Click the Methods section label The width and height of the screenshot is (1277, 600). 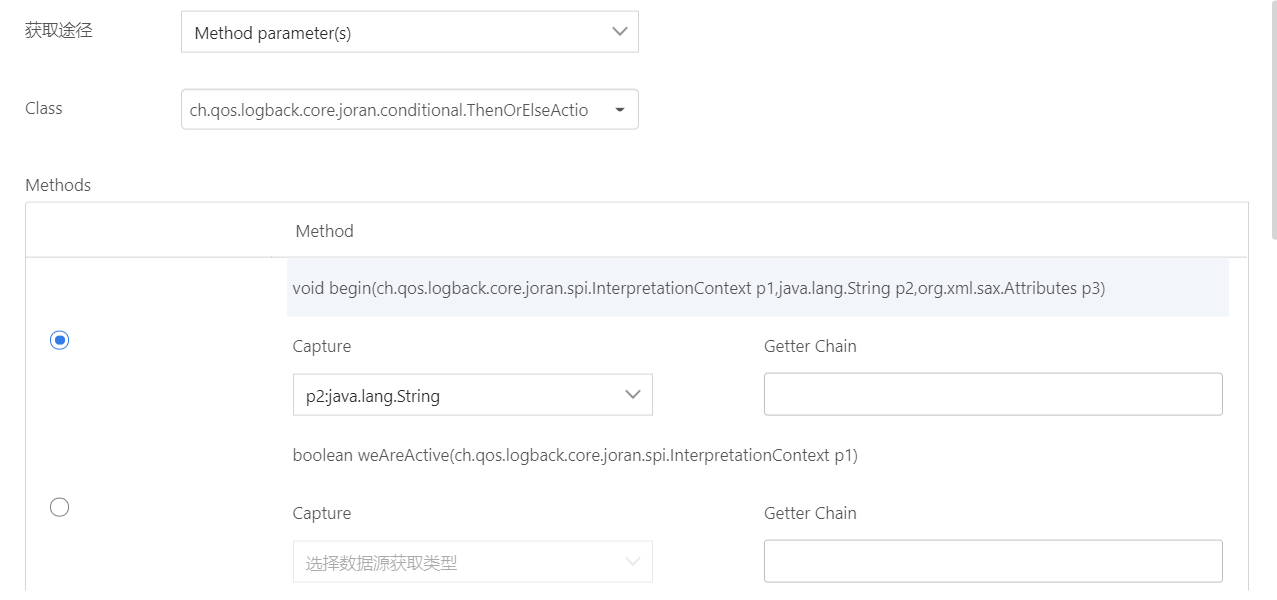(x=58, y=185)
